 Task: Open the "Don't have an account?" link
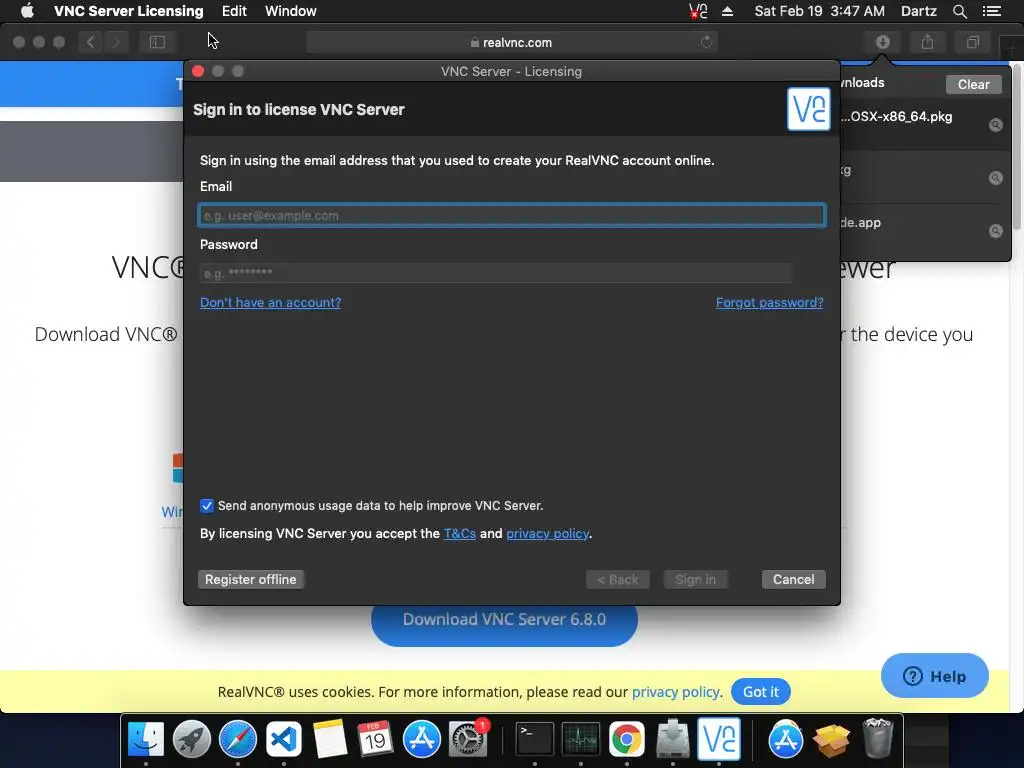[270, 302]
